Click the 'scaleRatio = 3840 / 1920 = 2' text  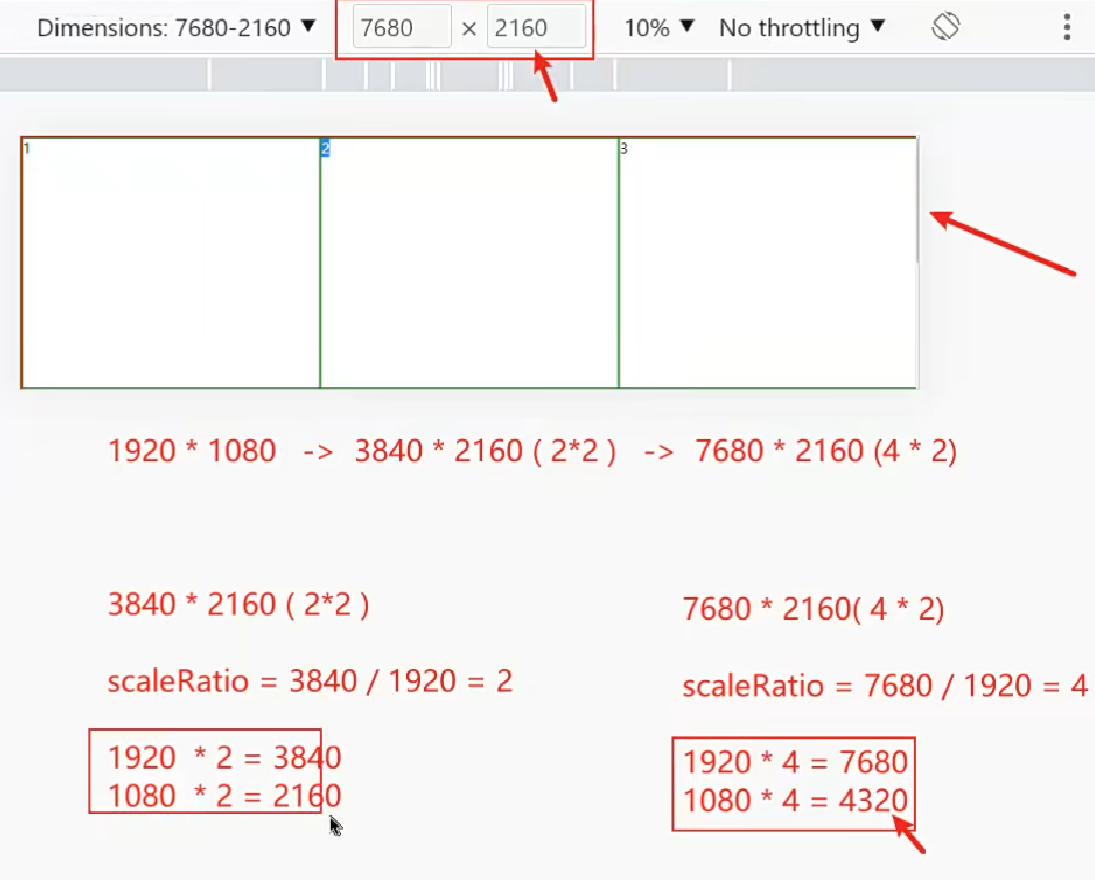tap(310, 682)
